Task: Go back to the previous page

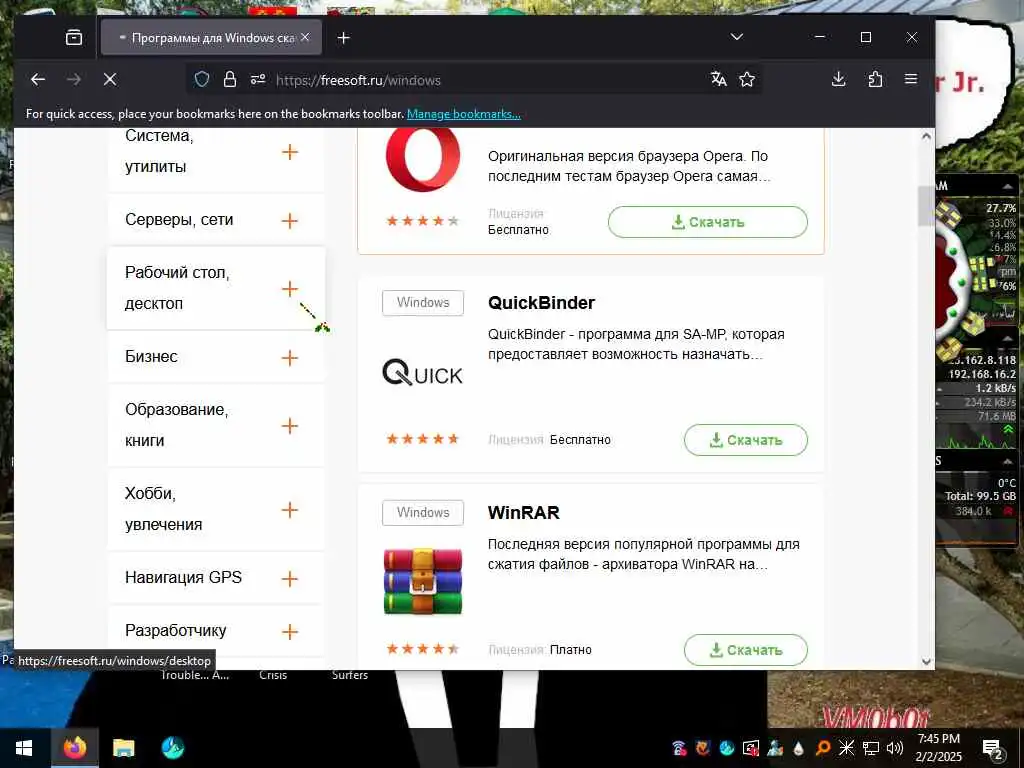Action: point(38,80)
